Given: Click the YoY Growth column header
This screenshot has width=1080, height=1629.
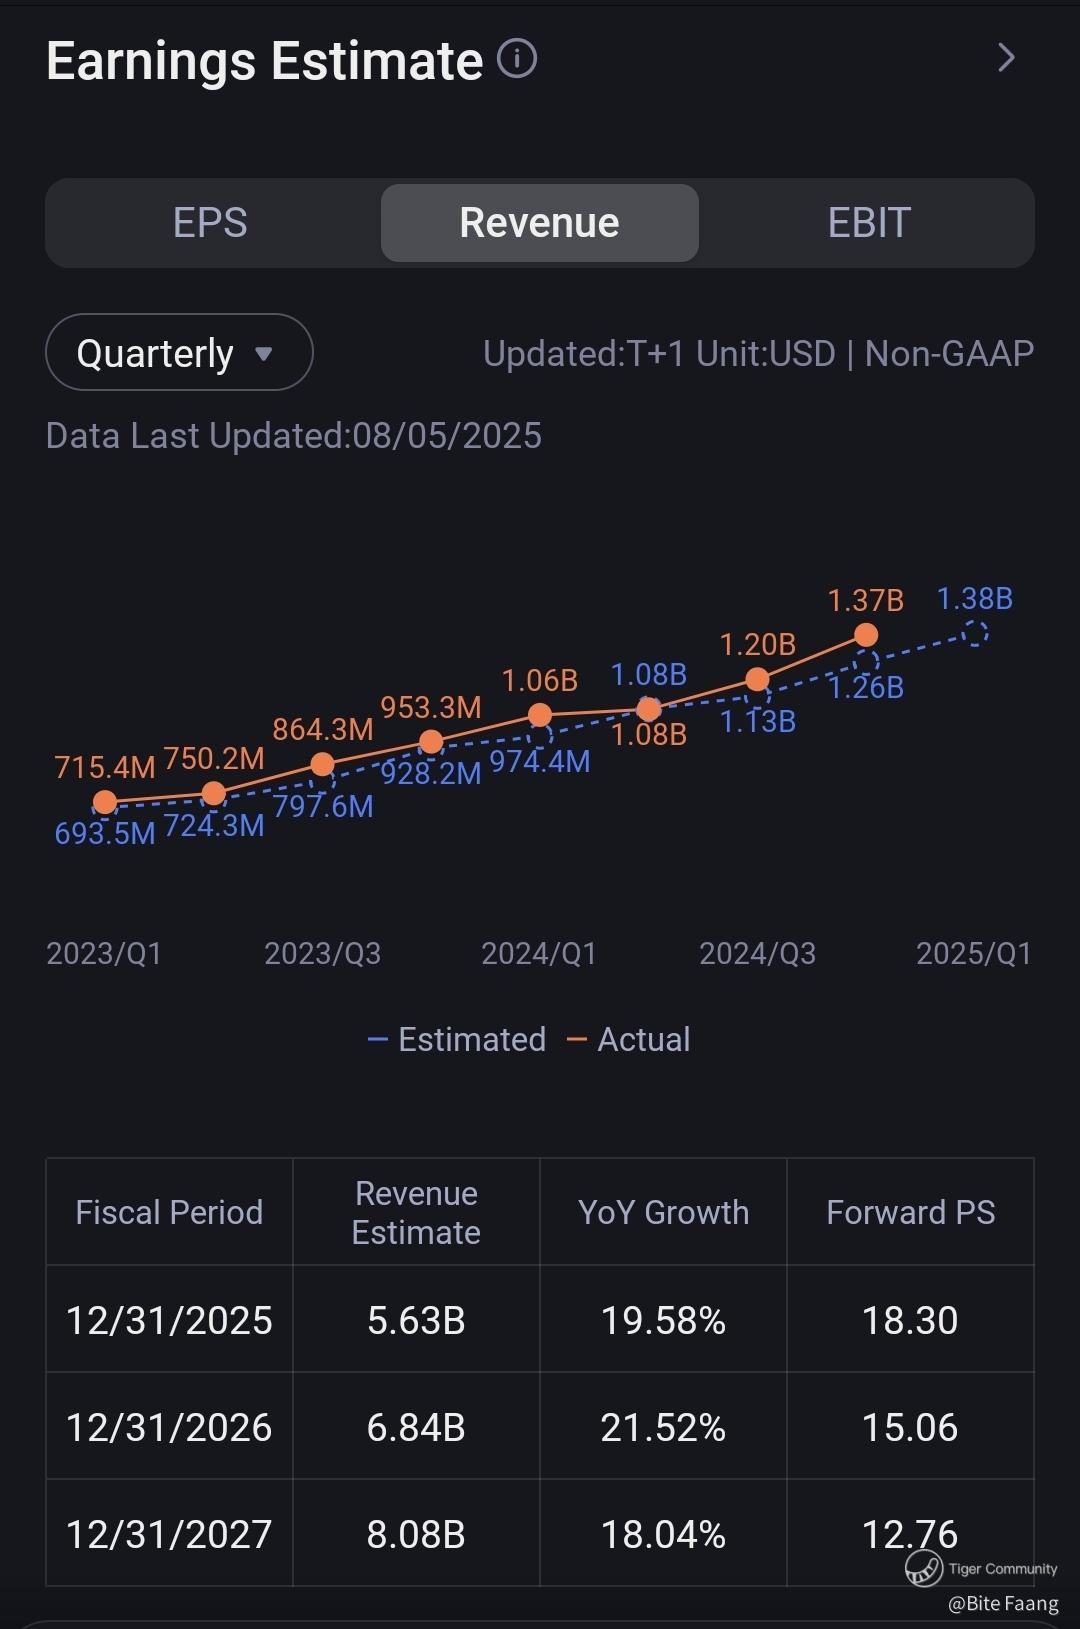Looking at the screenshot, I should [x=663, y=1212].
